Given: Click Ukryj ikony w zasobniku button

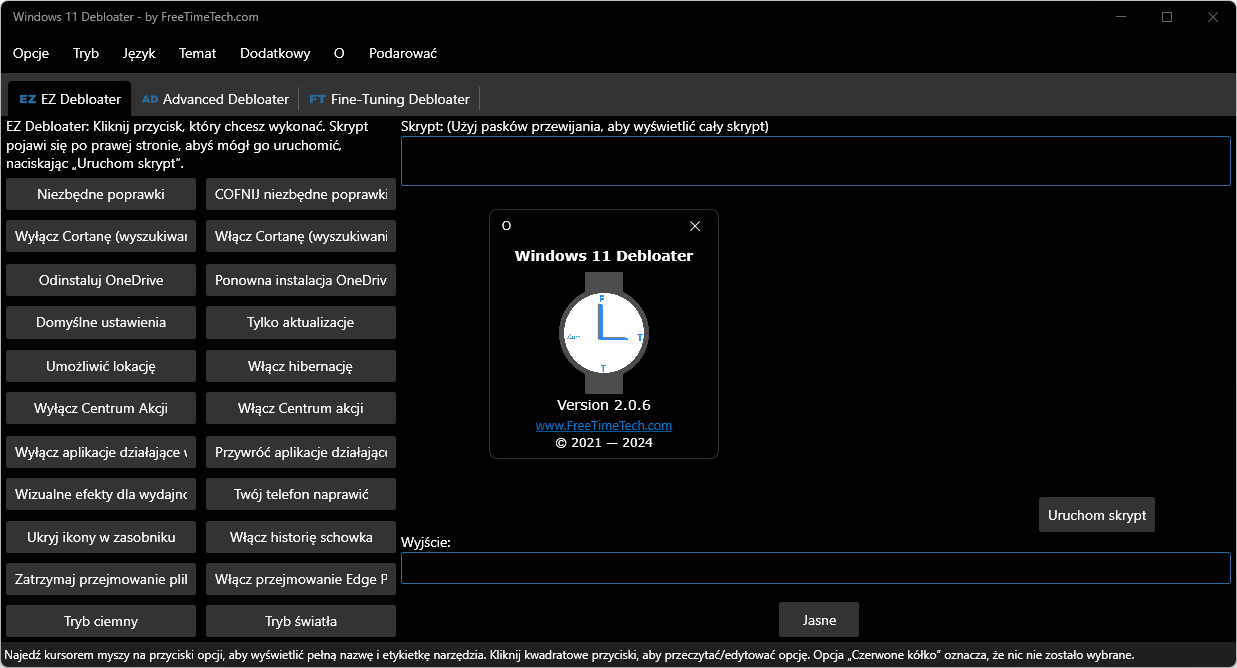Looking at the screenshot, I should click(x=101, y=537).
